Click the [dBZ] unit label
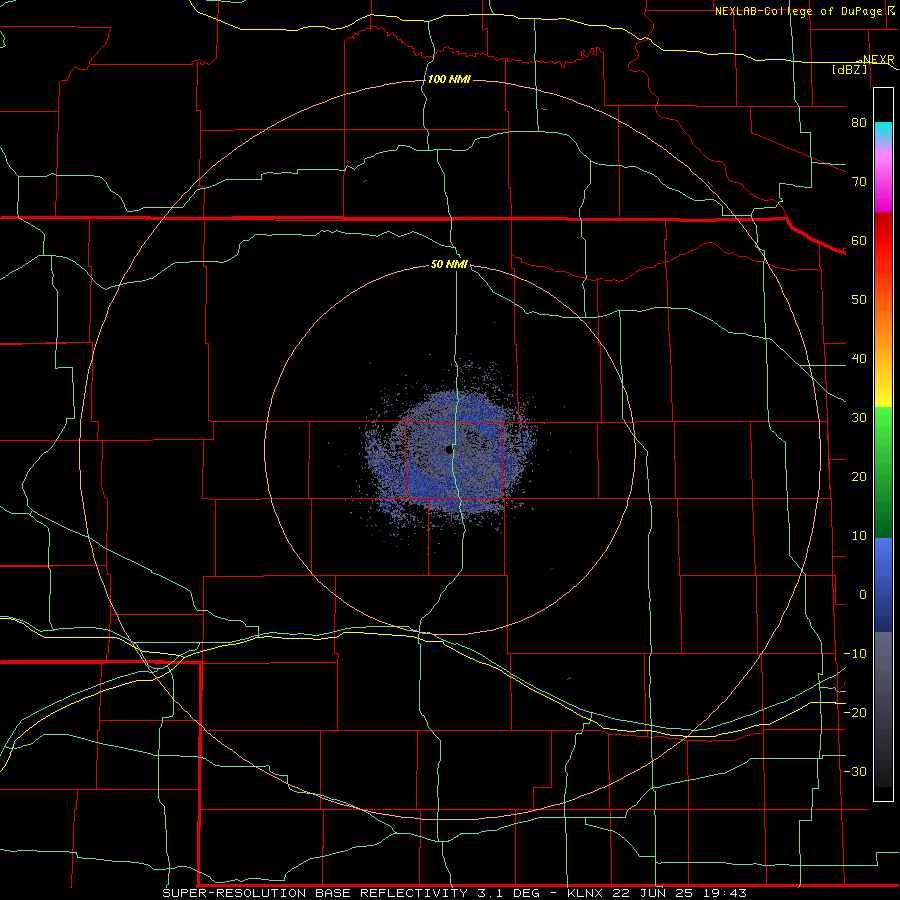 point(849,70)
